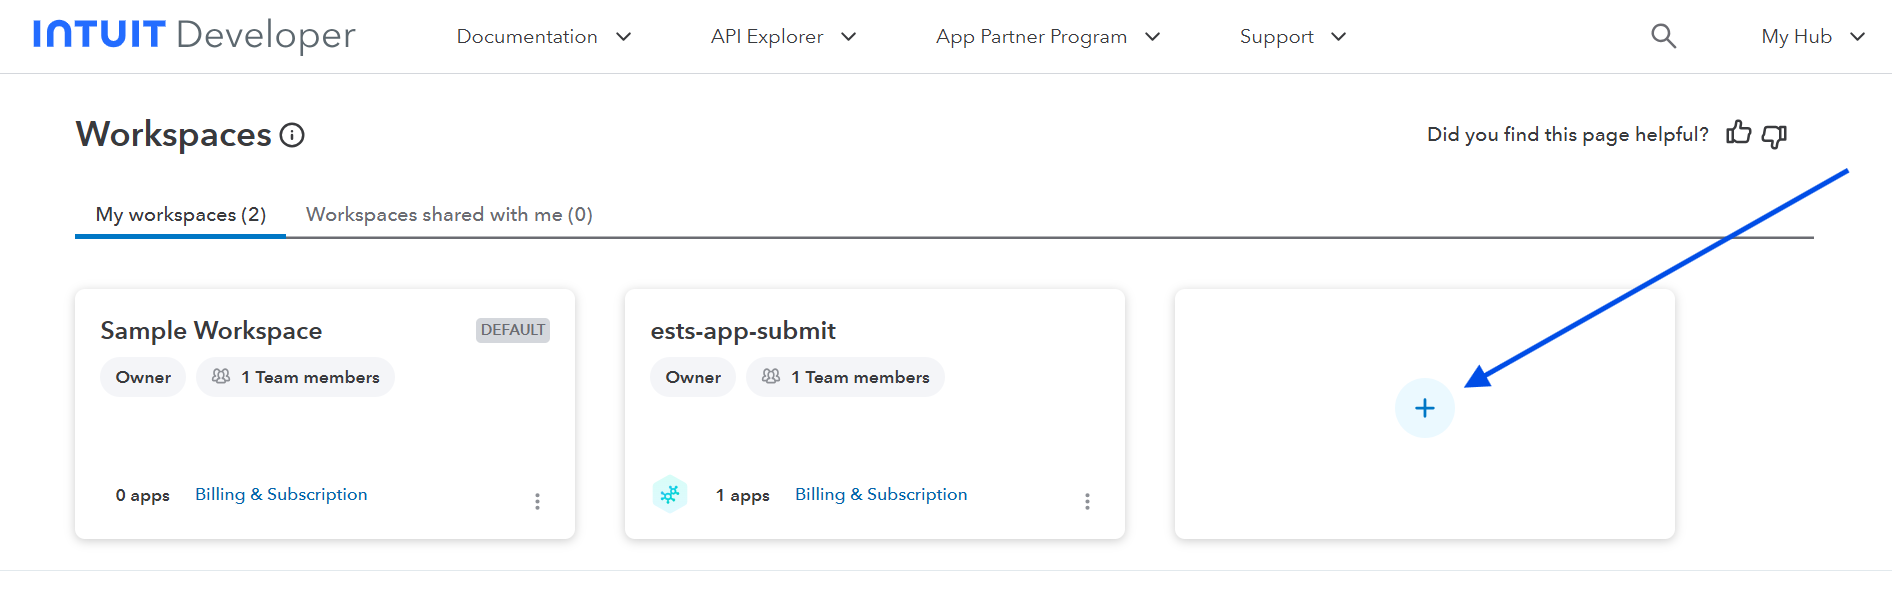Image resolution: width=1892 pixels, height=593 pixels.
Task: Open Billing & Subscription for Sample Workspace
Action: [x=281, y=494]
